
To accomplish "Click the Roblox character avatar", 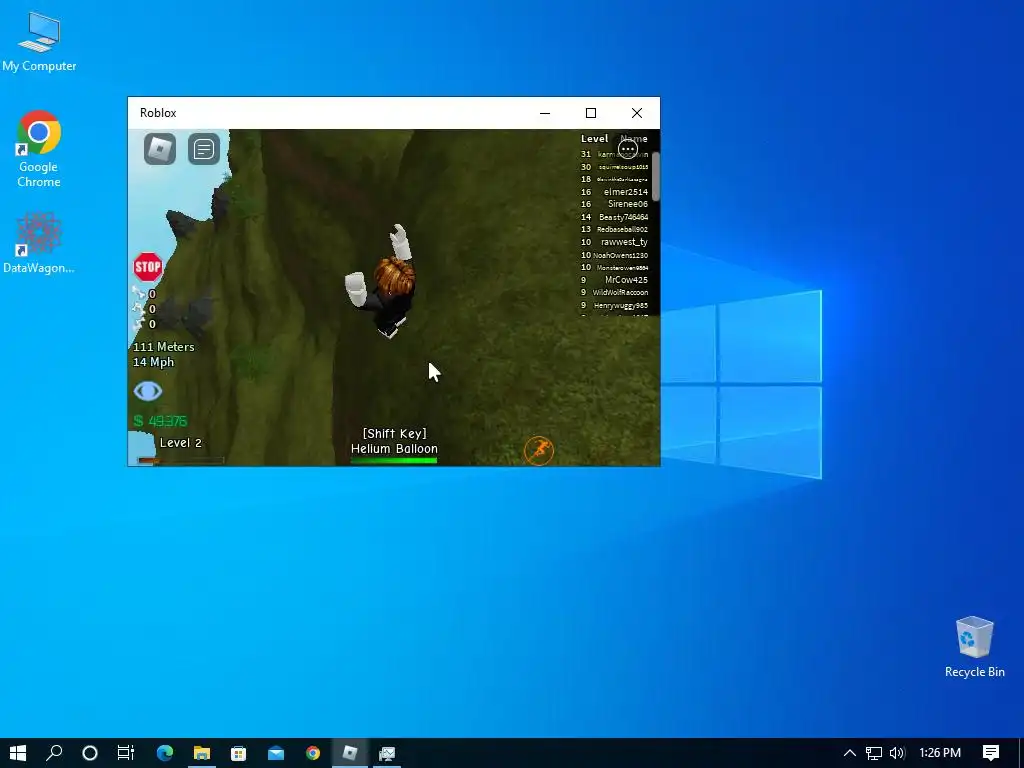I will [382, 283].
